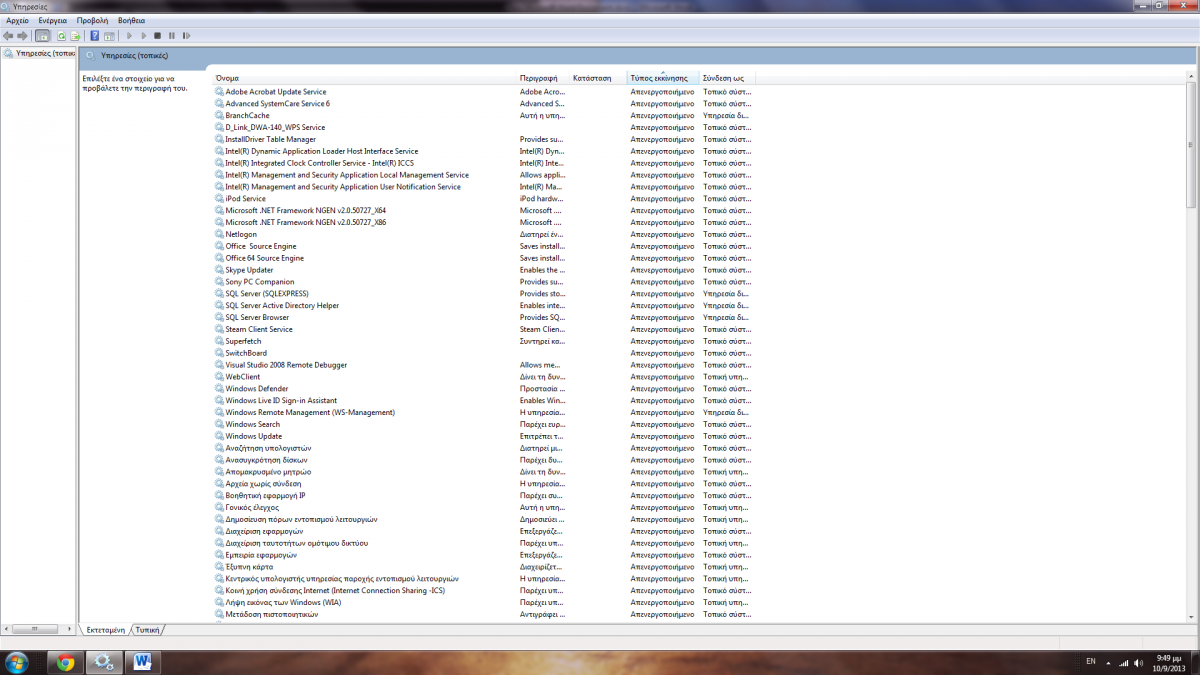This screenshot has width=1200, height=675.
Task: Select the SQL Server (SQLEXPRESS) icon
Action: [219, 293]
